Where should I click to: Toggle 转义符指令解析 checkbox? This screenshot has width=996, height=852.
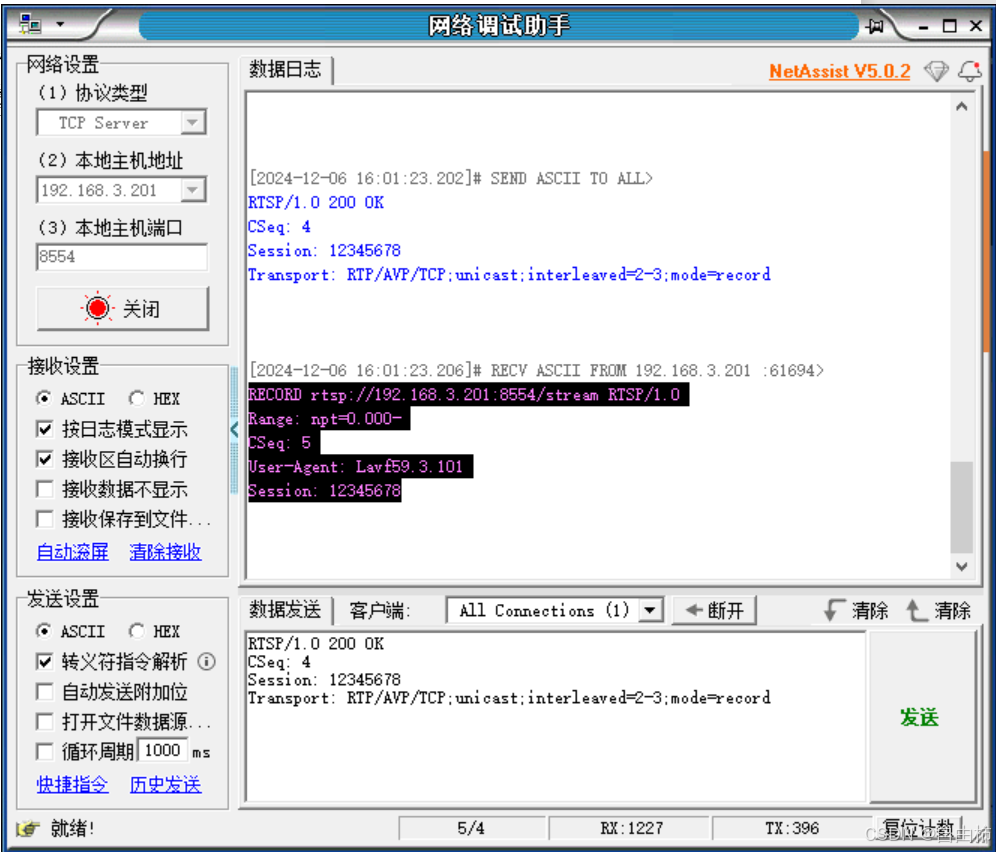(44, 662)
